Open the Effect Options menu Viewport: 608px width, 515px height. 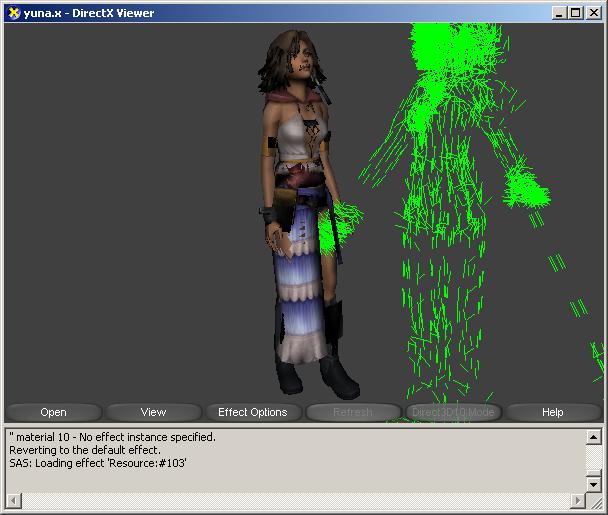252,412
